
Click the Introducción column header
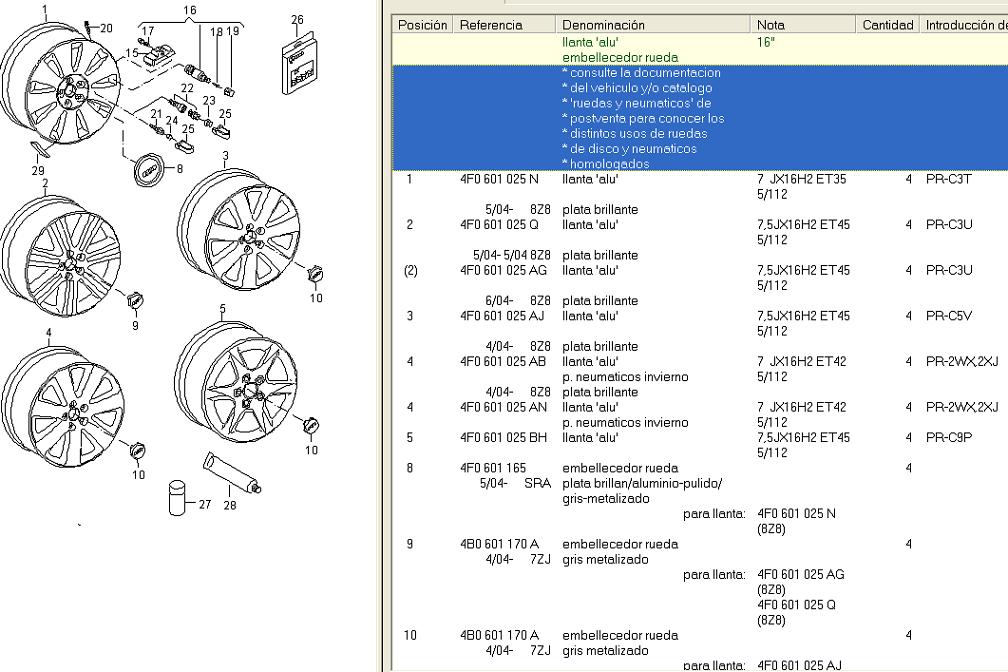tap(964, 25)
